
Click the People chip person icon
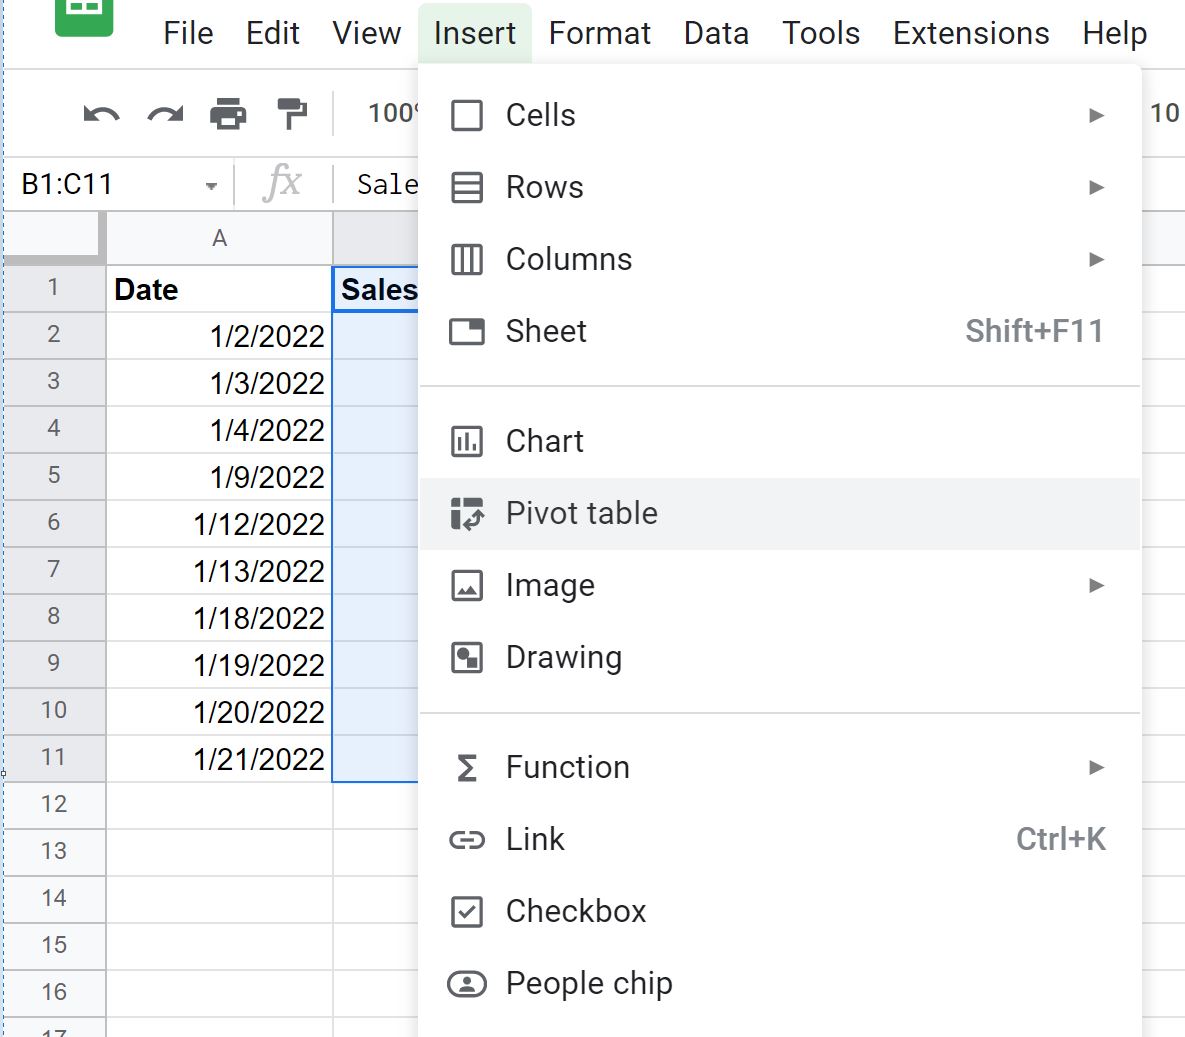(466, 983)
